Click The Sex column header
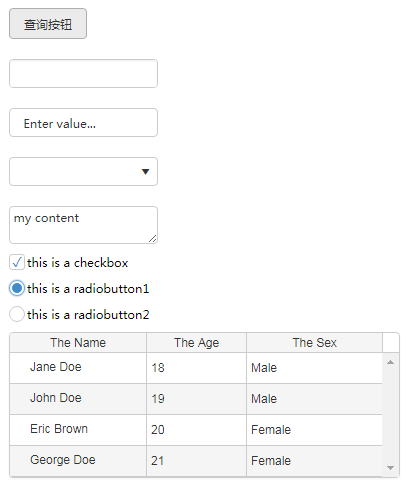Image resolution: width=408 pixels, height=492 pixels. click(314, 342)
